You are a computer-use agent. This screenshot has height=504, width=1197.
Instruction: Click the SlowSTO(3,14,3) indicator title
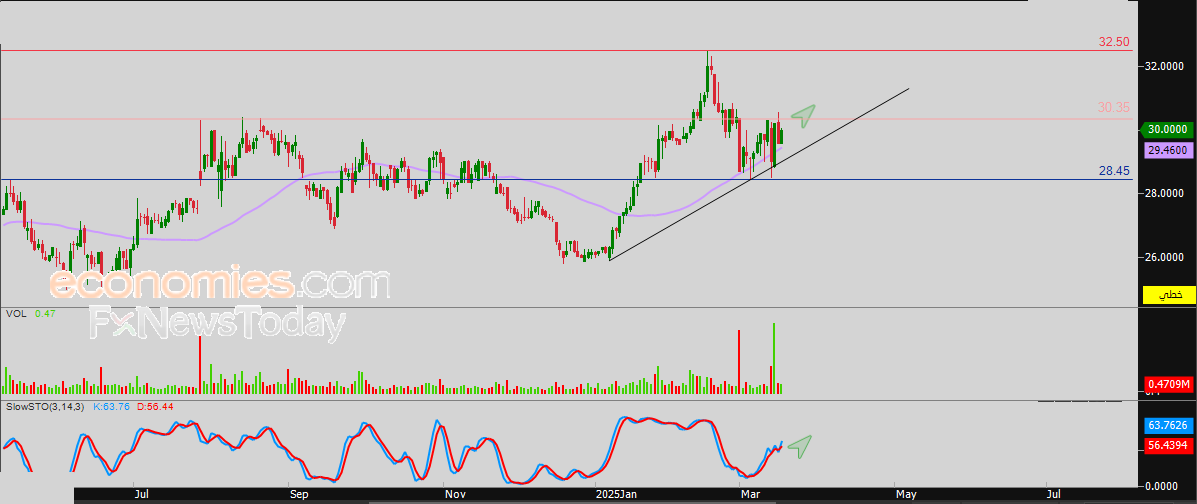coord(45,407)
